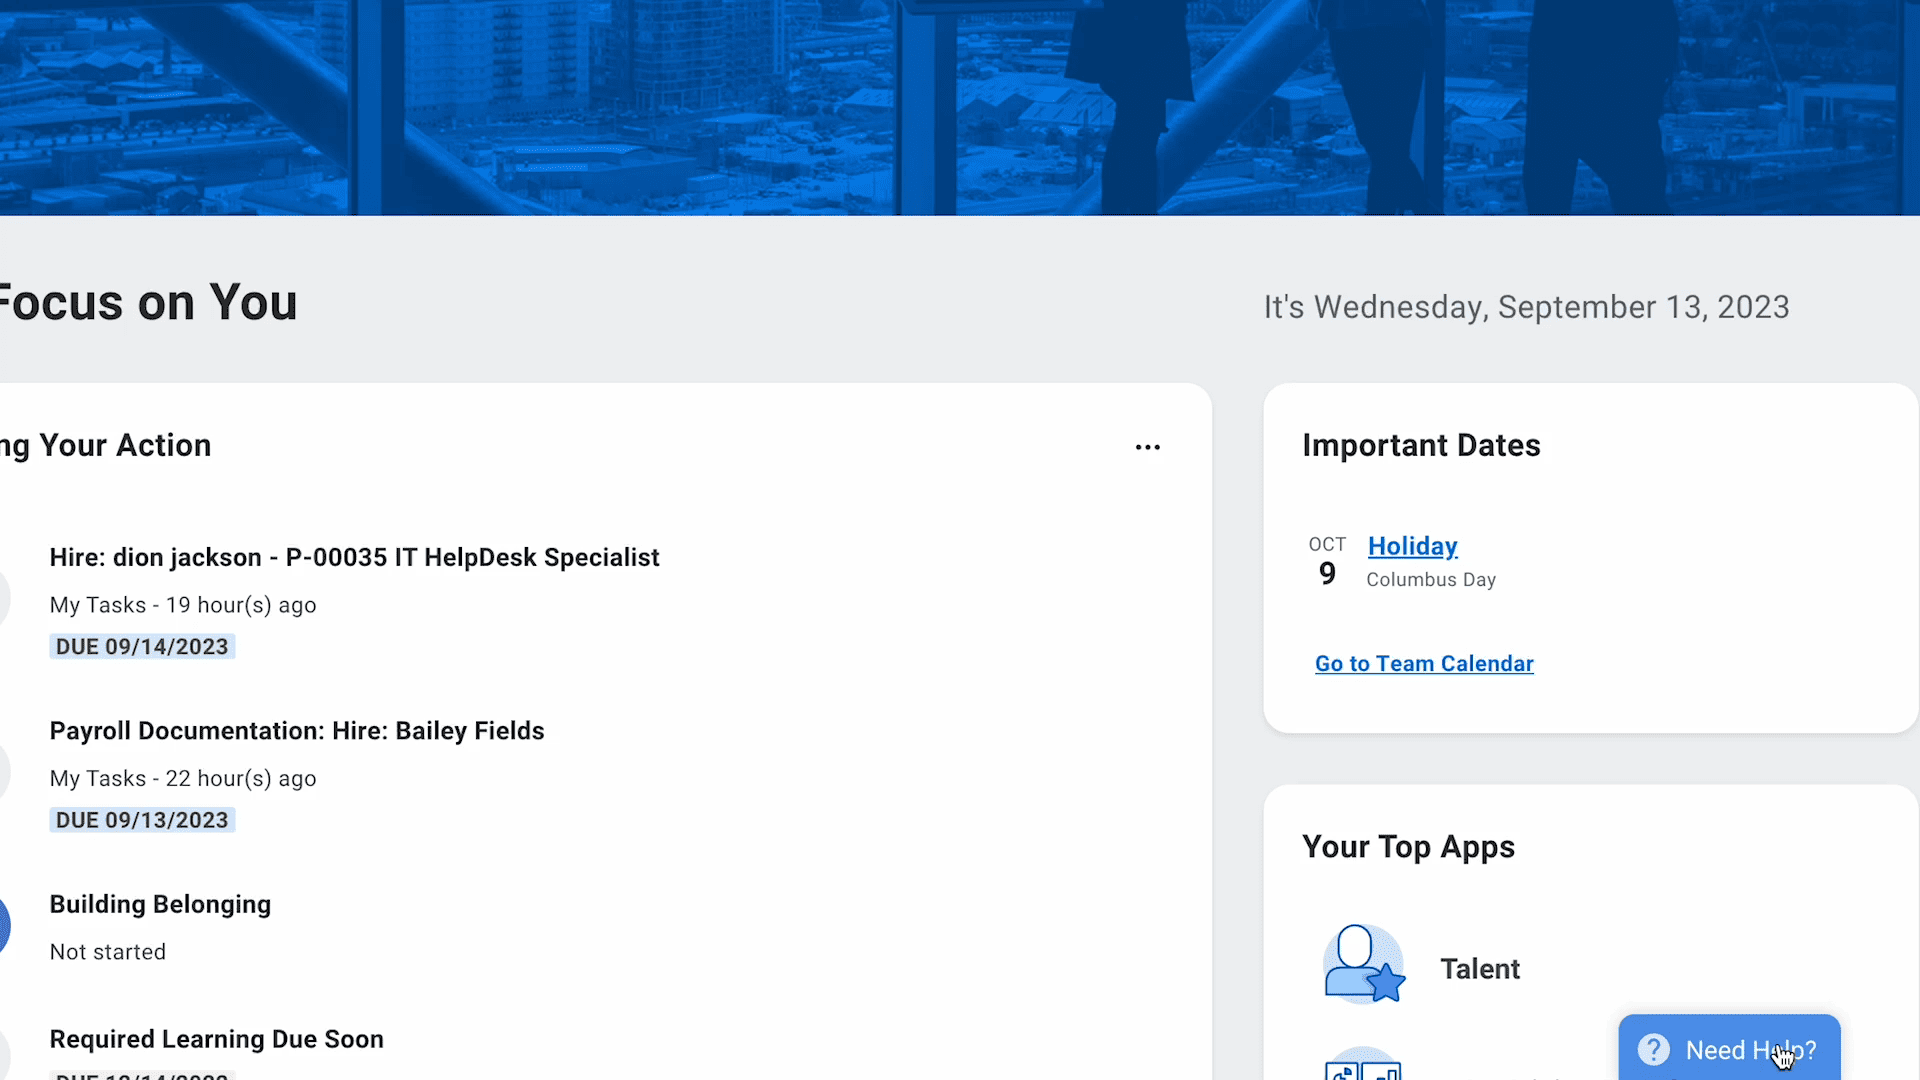
Task: Click the blue Building Belonging circle icon
Action: 4,926
